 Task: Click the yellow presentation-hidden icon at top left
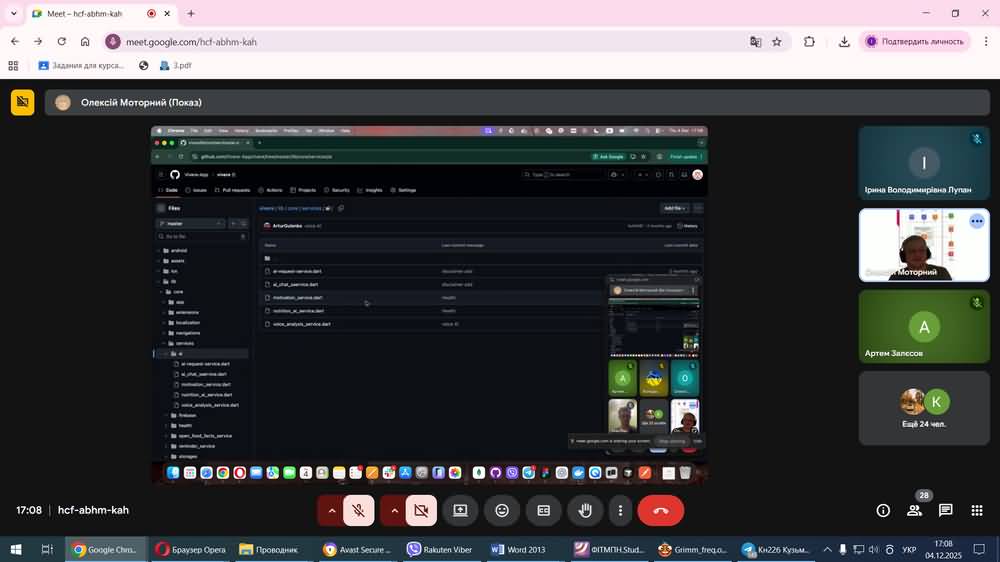pyautogui.click(x=22, y=102)
